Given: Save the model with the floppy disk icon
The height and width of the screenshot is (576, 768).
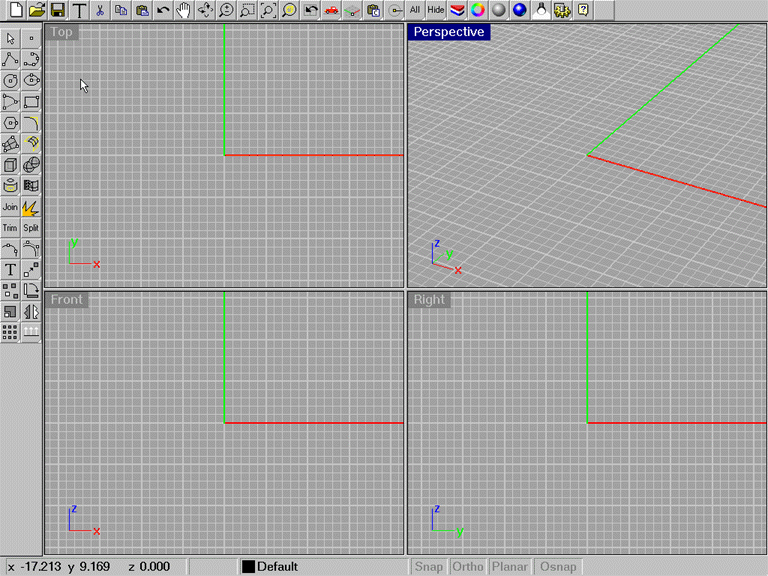Looking at the screenshot, I should (x=58, y=10).
